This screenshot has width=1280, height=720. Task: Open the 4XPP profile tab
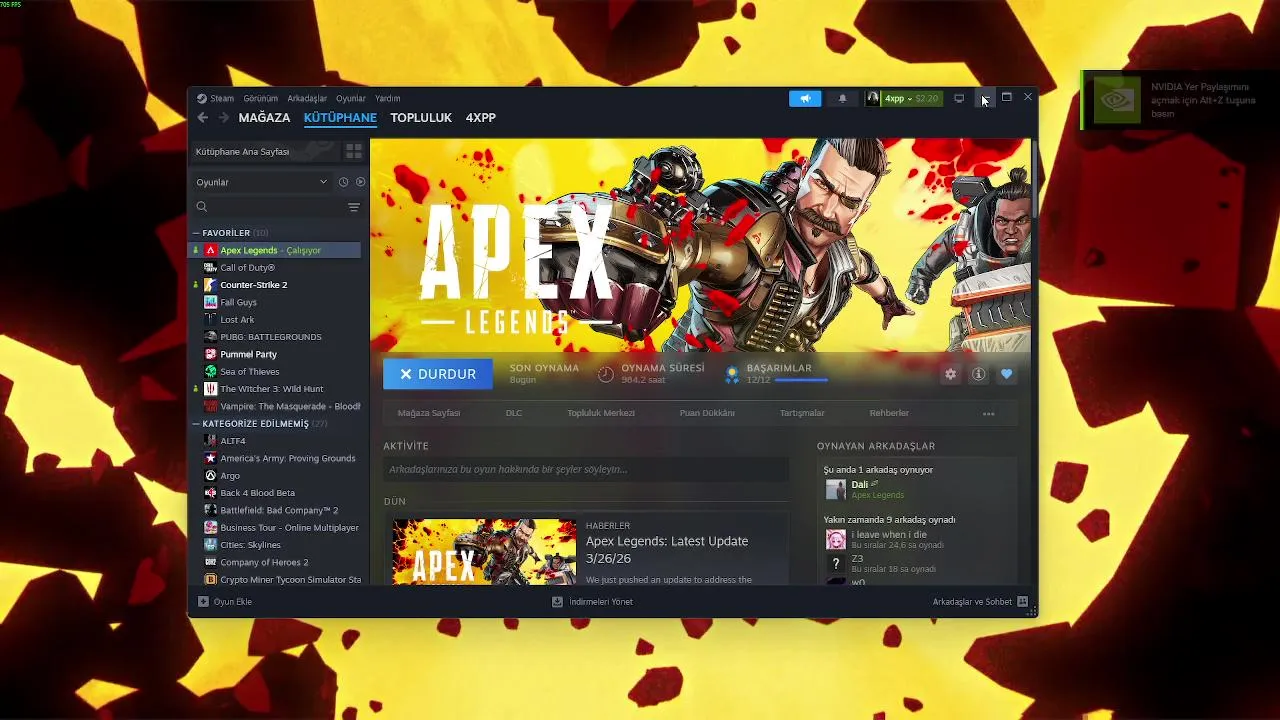tap(480, 118)
